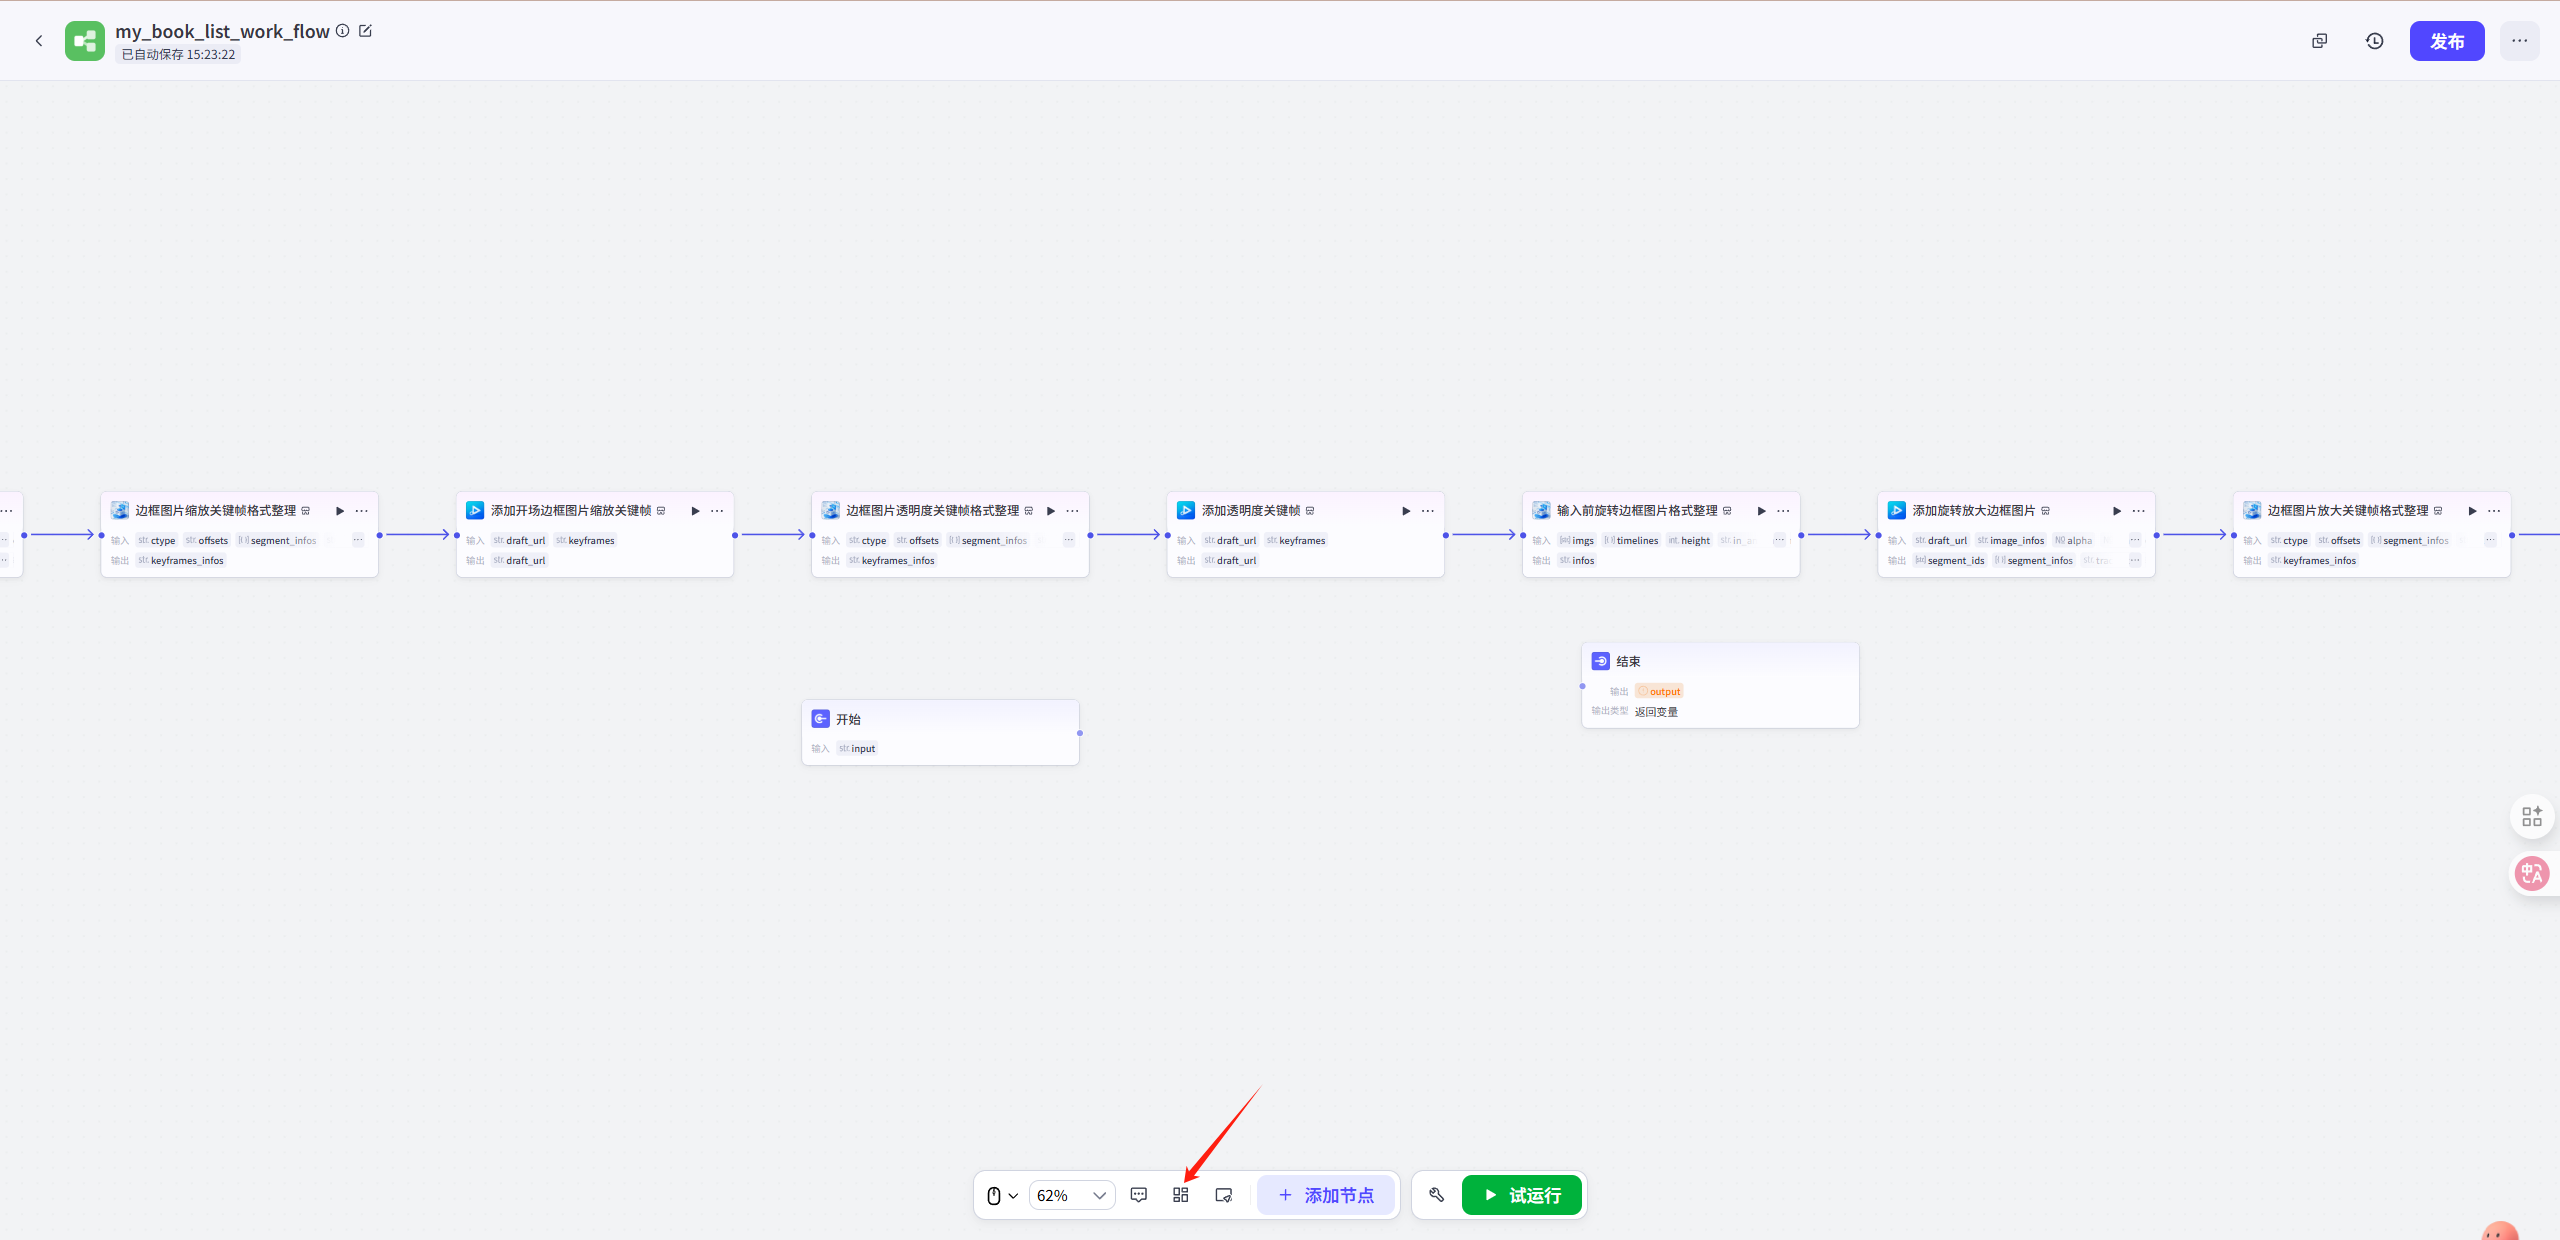Image resolution: width=2560 pixels, height=1240 pixels.
Task: Click the duplicate workflow icon at top right
Action: tap(2320, 41)
